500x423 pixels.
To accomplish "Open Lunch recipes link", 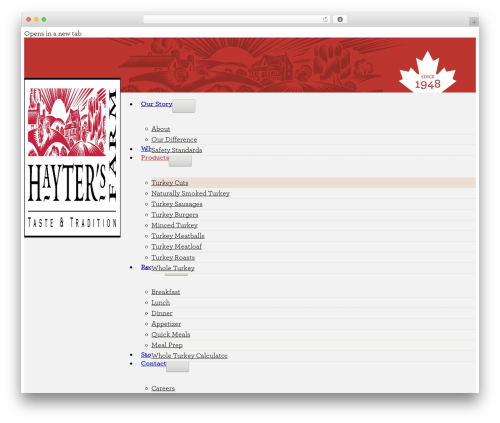I will [x=161, y=303].
